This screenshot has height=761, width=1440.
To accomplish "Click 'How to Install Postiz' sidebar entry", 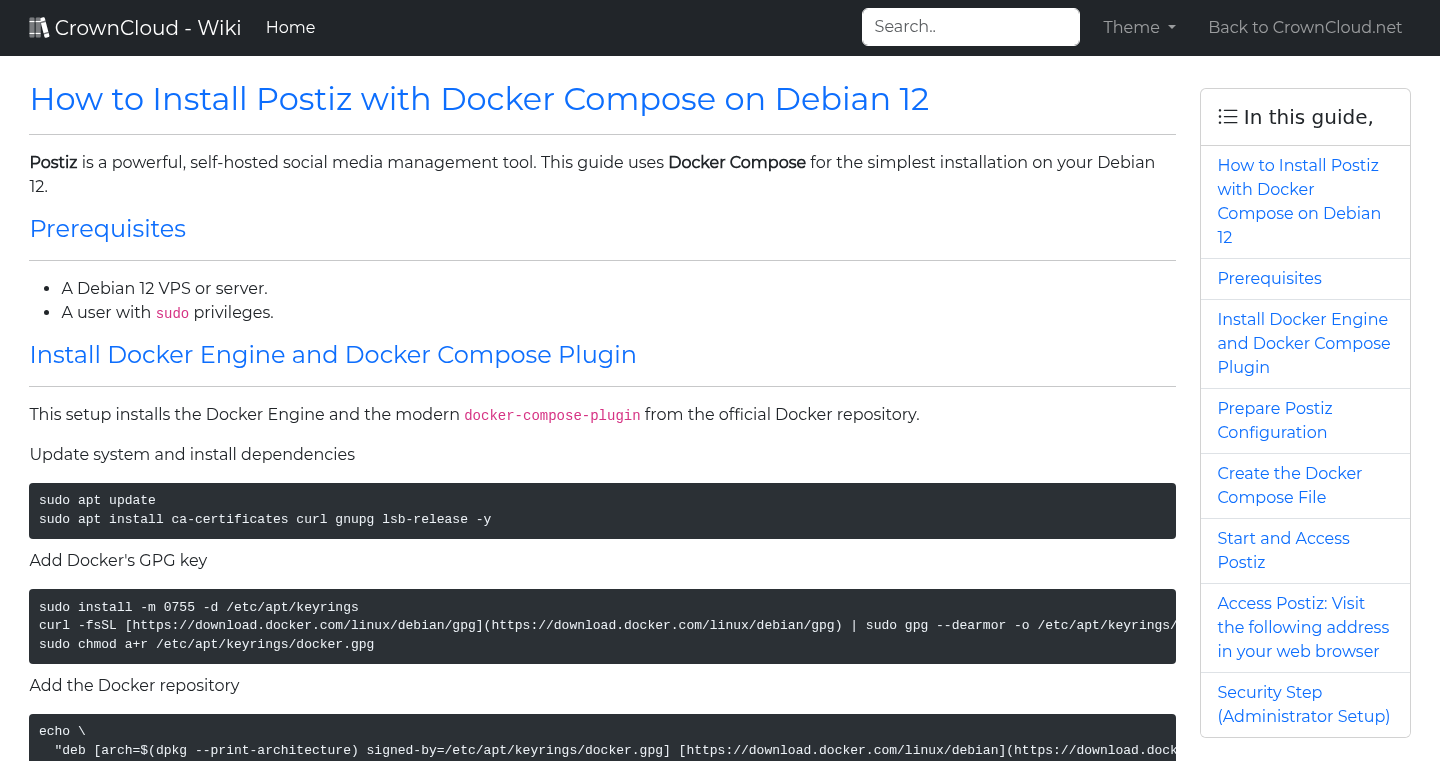I will [x=1298, y=201].
